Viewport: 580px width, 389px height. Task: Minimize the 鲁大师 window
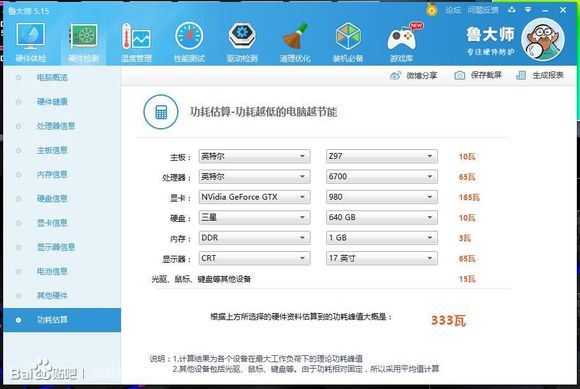pos(545,10)
